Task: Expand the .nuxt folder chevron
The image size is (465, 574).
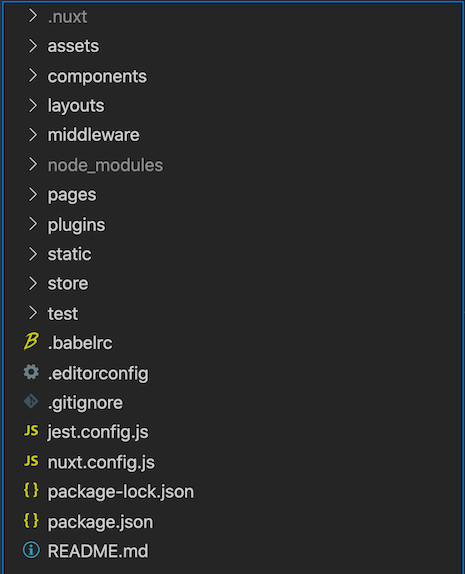Action: click(x=33, y=16)
